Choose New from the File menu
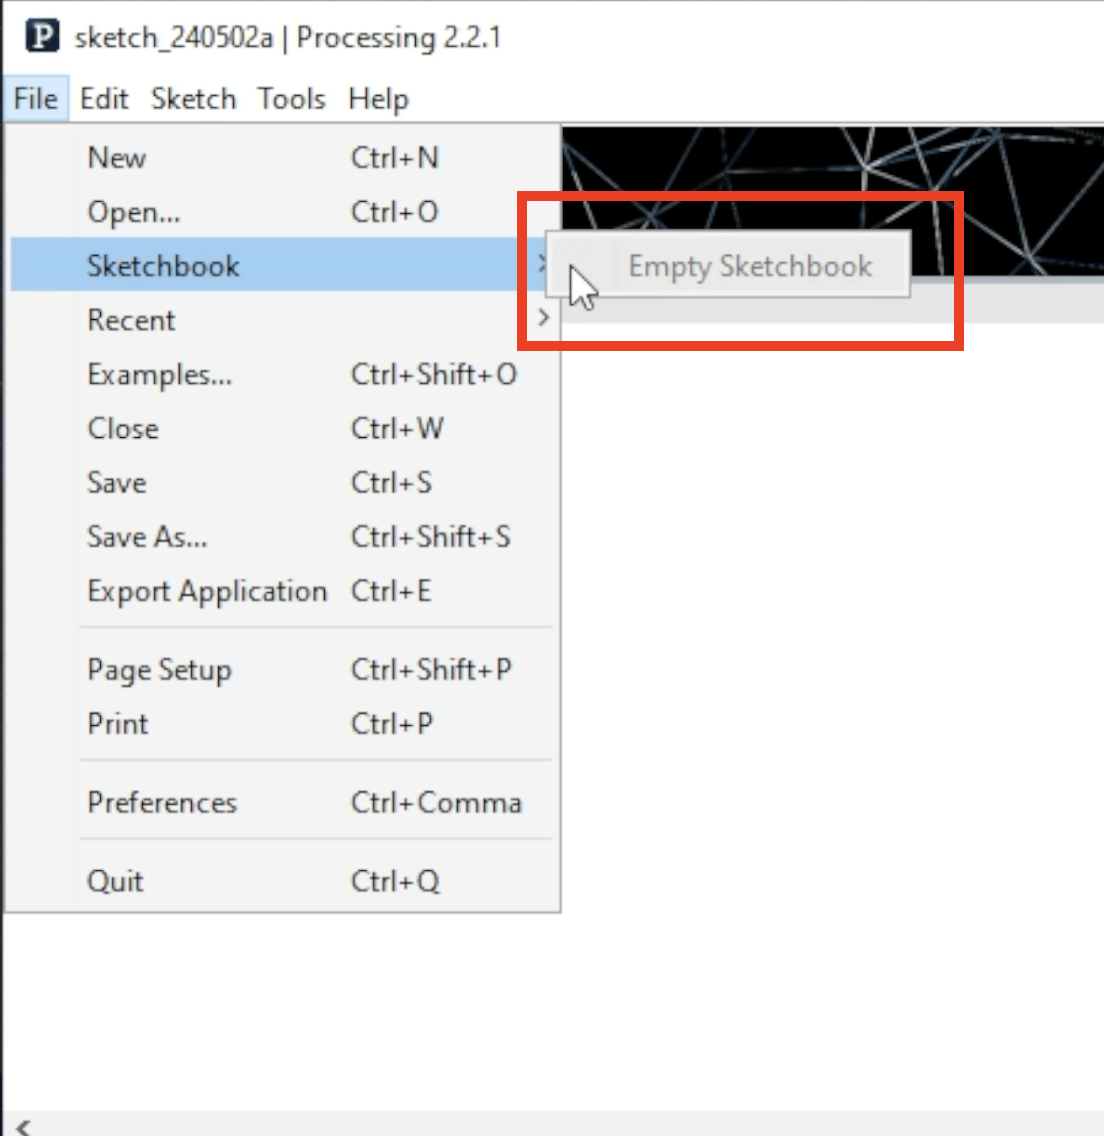 click(283, 158)
